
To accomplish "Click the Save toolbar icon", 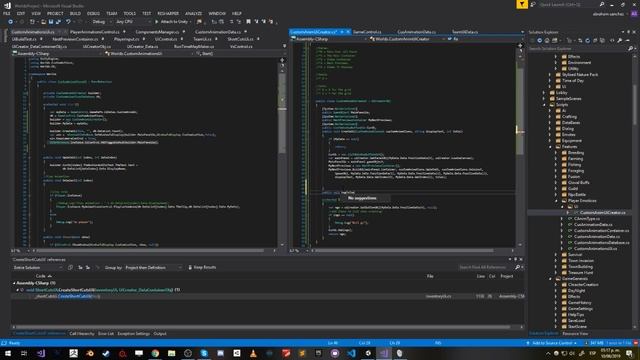I will tap(51, 22).
